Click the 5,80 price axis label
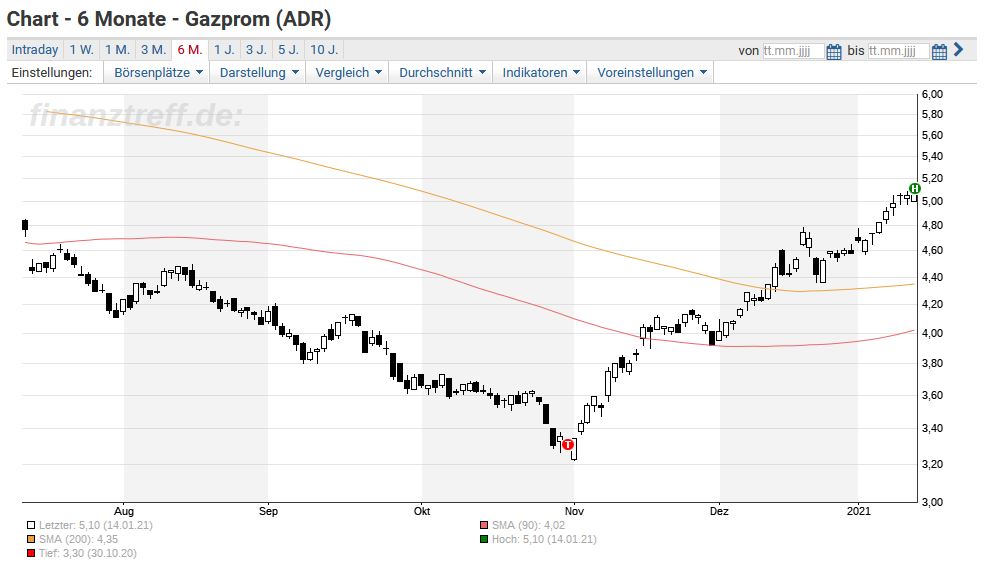 (932, 114)
